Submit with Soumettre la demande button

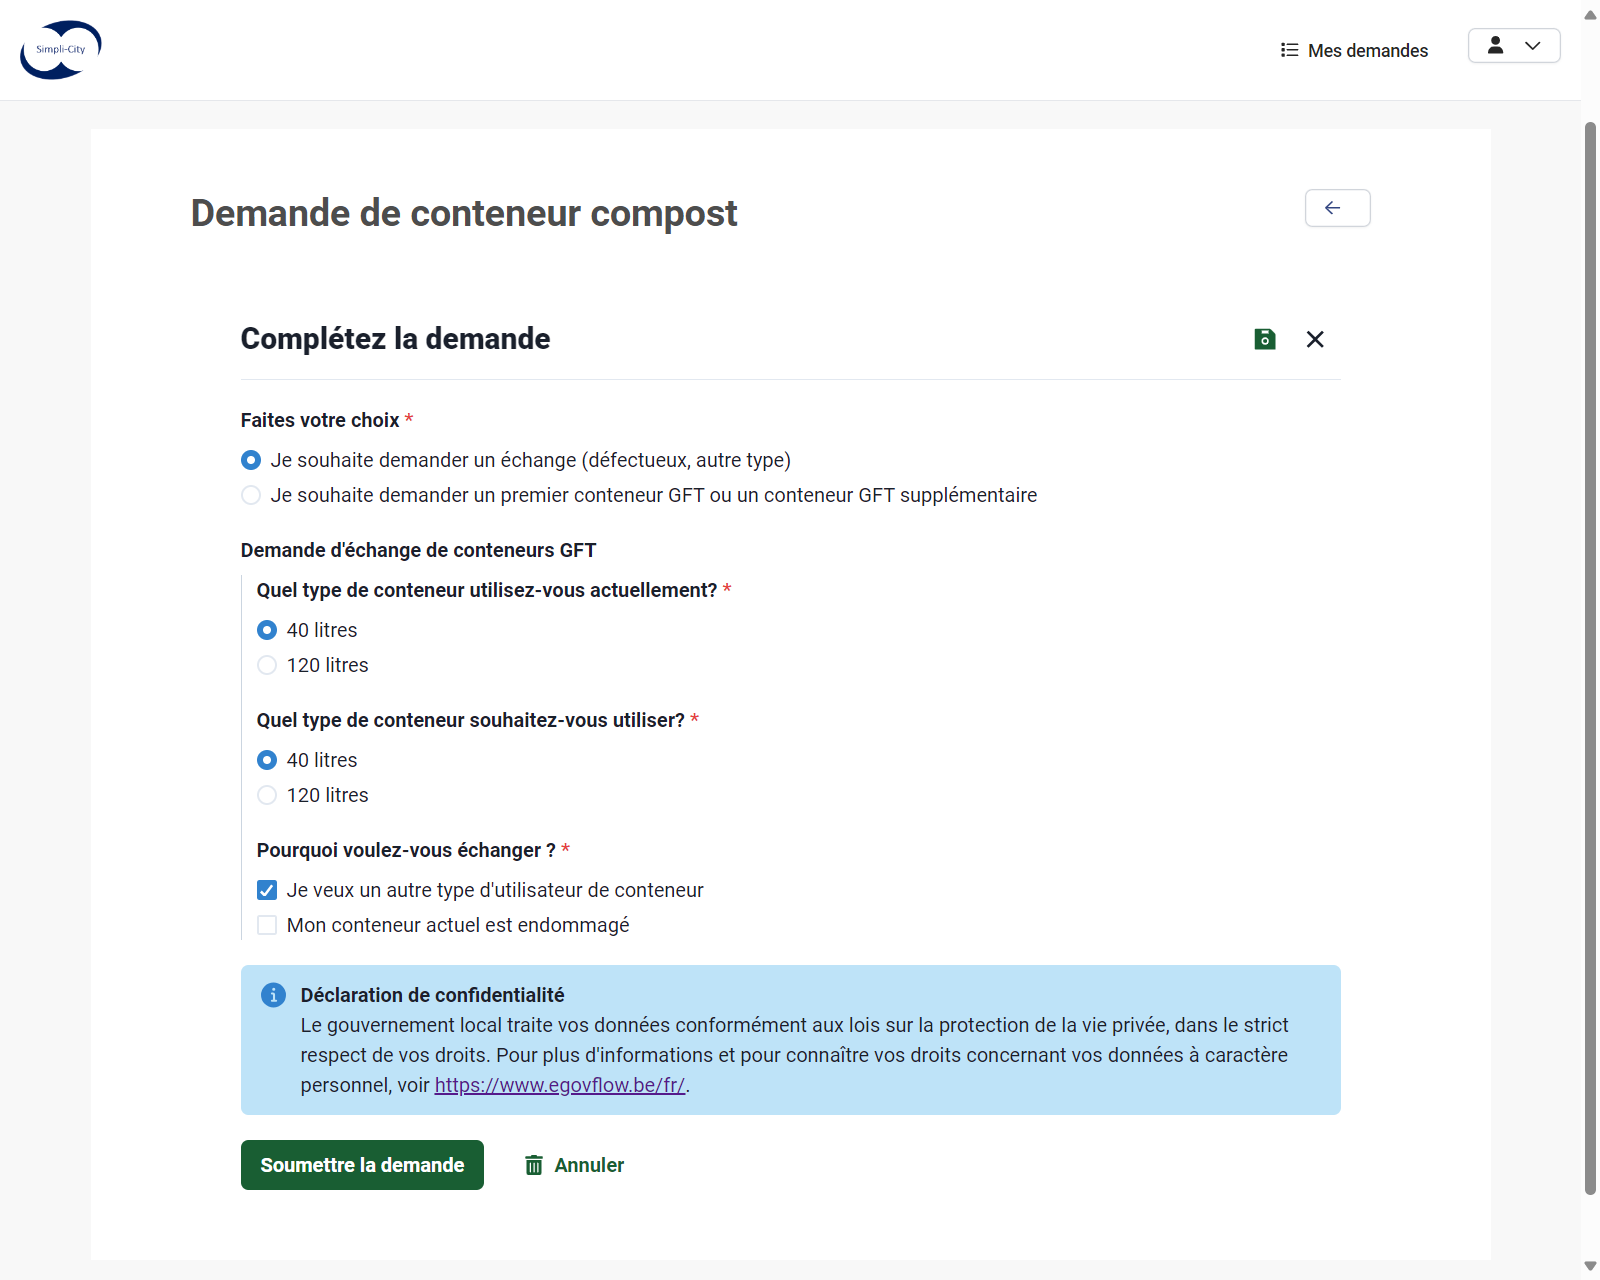coord(362,1165)
